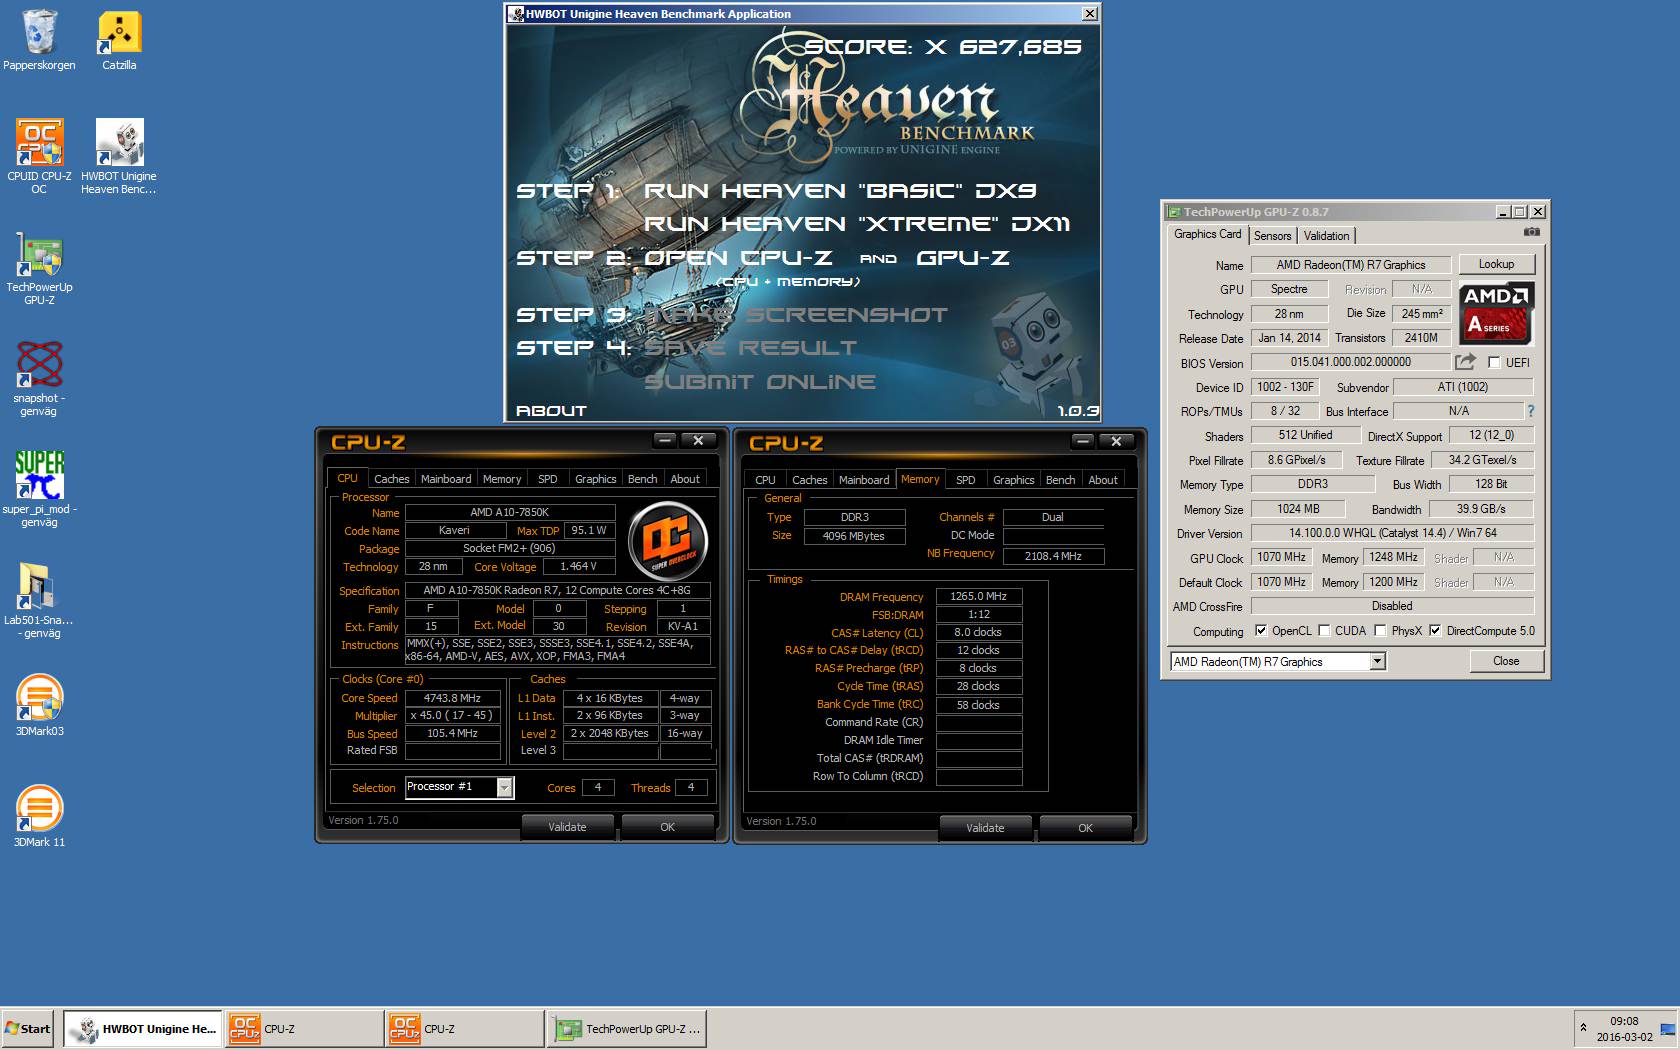
Task: Show hidden system tray icons arrow
Action: (x=1583, y=1028)
